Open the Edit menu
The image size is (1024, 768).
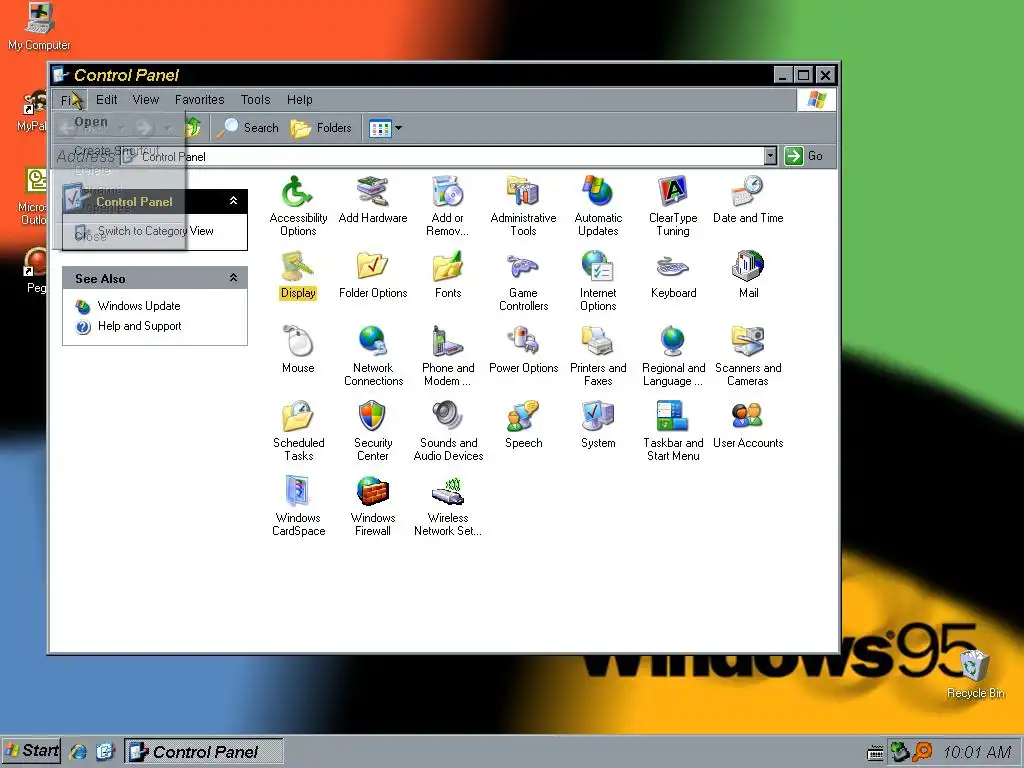tap(106, 100)
